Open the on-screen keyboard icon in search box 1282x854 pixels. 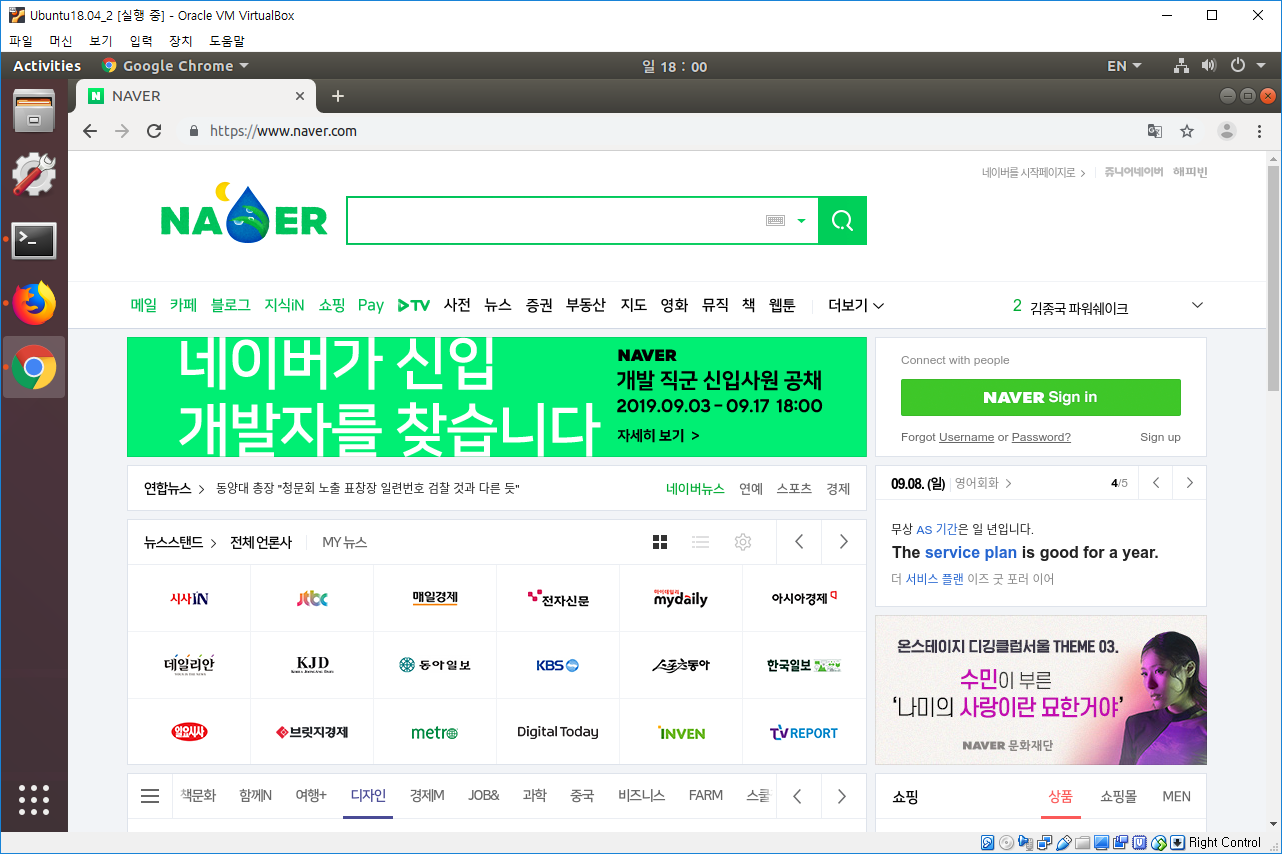775,221
